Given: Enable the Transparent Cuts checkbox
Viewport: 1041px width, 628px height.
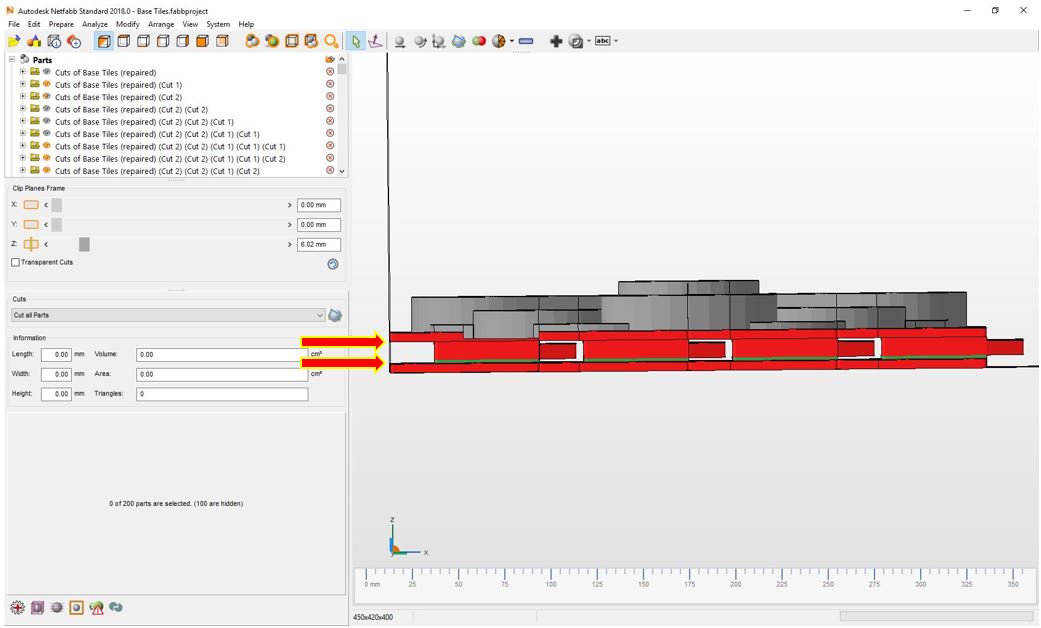Looking at the screenshot, I should coord(15,262).
